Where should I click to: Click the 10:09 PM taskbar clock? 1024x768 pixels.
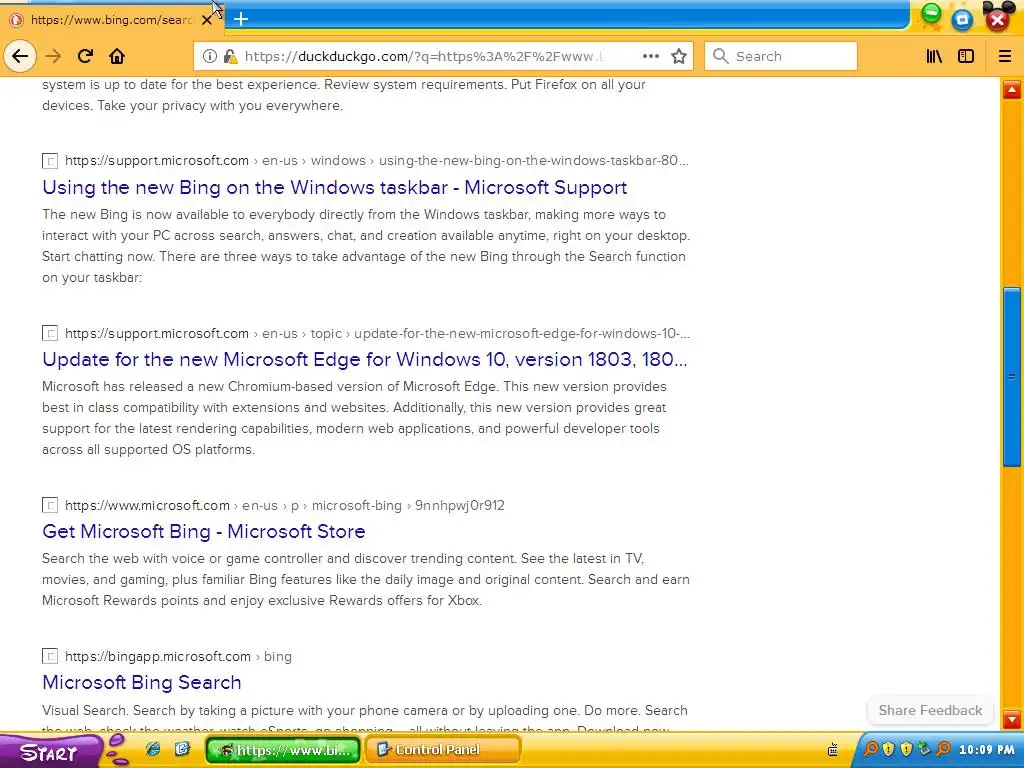point(987,750)
